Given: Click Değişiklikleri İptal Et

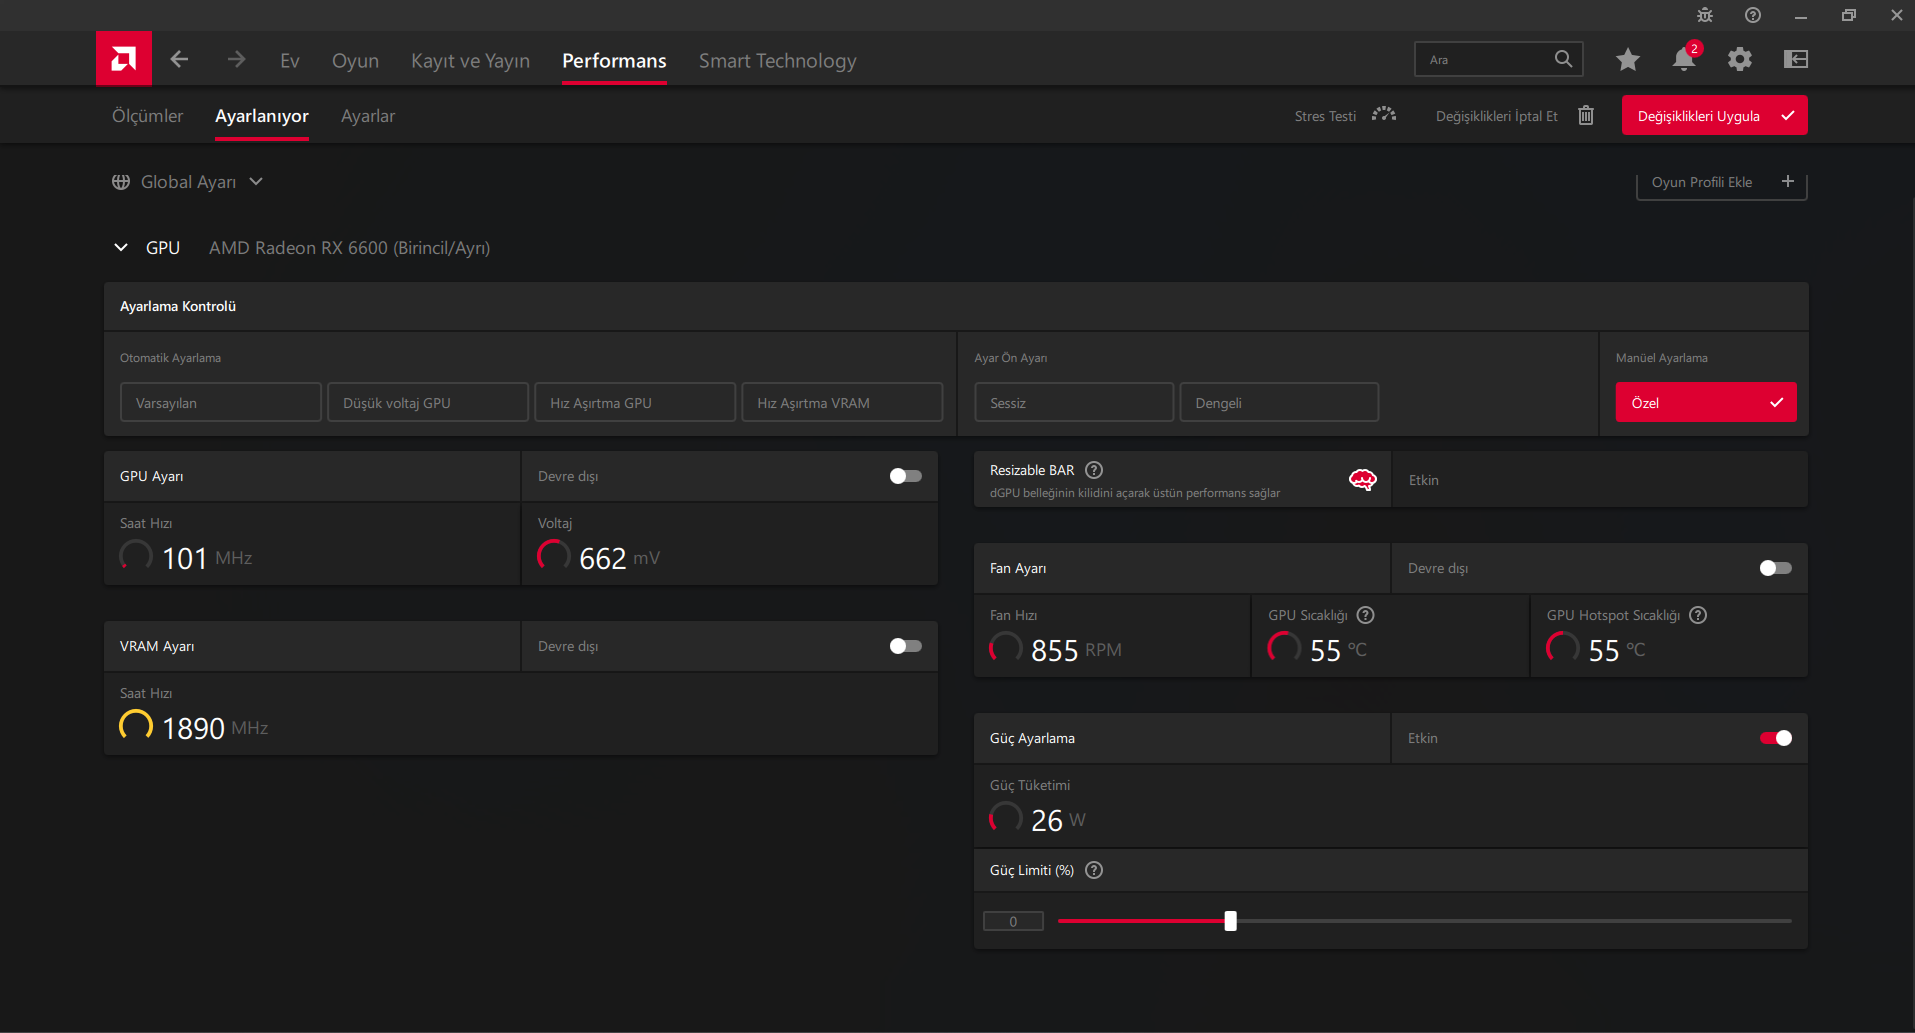Looking at the screenshot, I should coord(1496,116).
